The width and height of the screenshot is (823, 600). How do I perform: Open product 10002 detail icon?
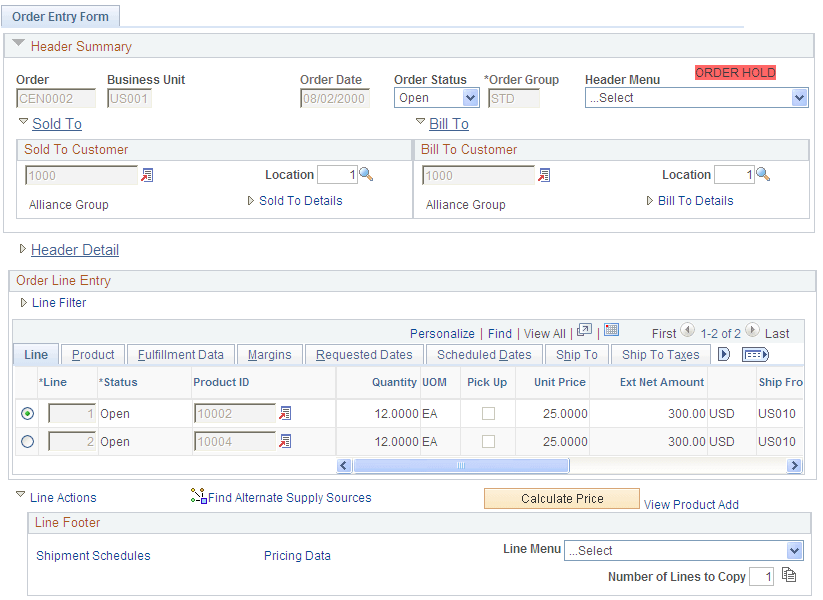(x=285, y=413)
